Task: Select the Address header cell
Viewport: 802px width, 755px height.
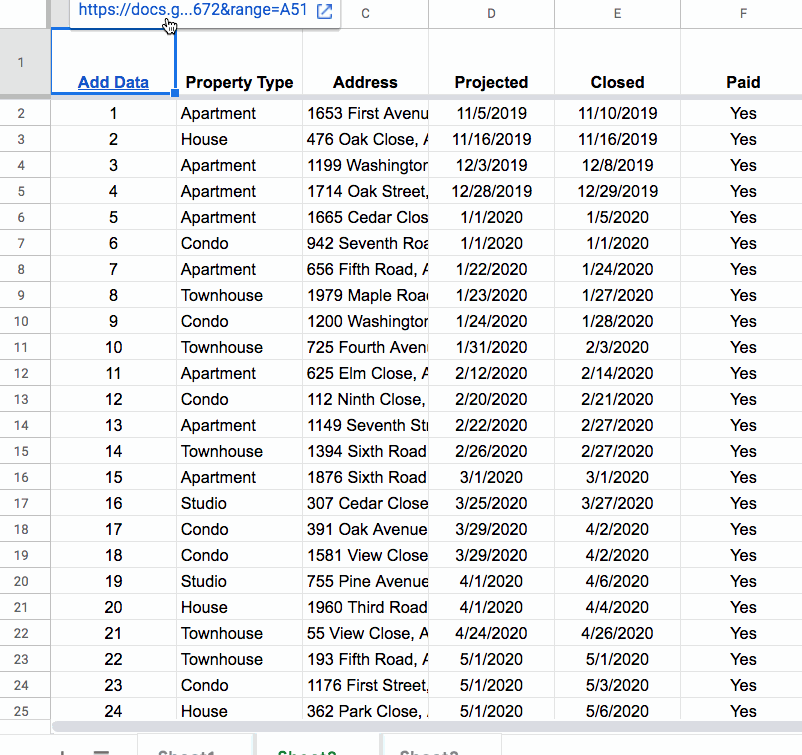Action: pos(365,62)
